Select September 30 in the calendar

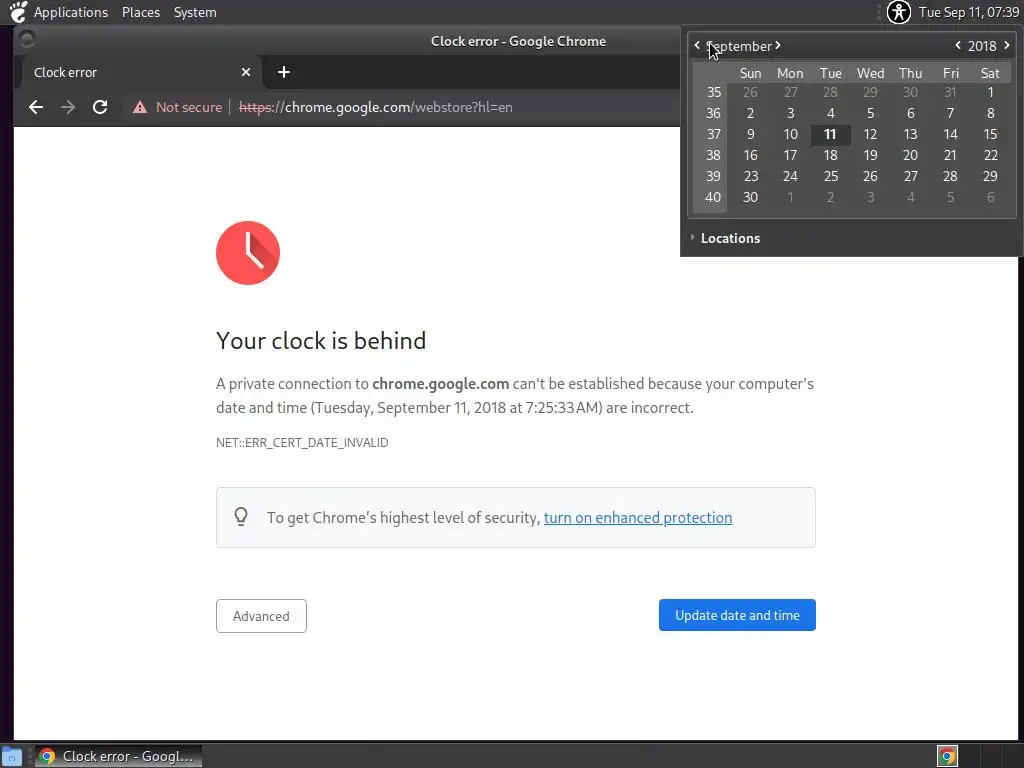pyautogui.click(x=750, y=197)
